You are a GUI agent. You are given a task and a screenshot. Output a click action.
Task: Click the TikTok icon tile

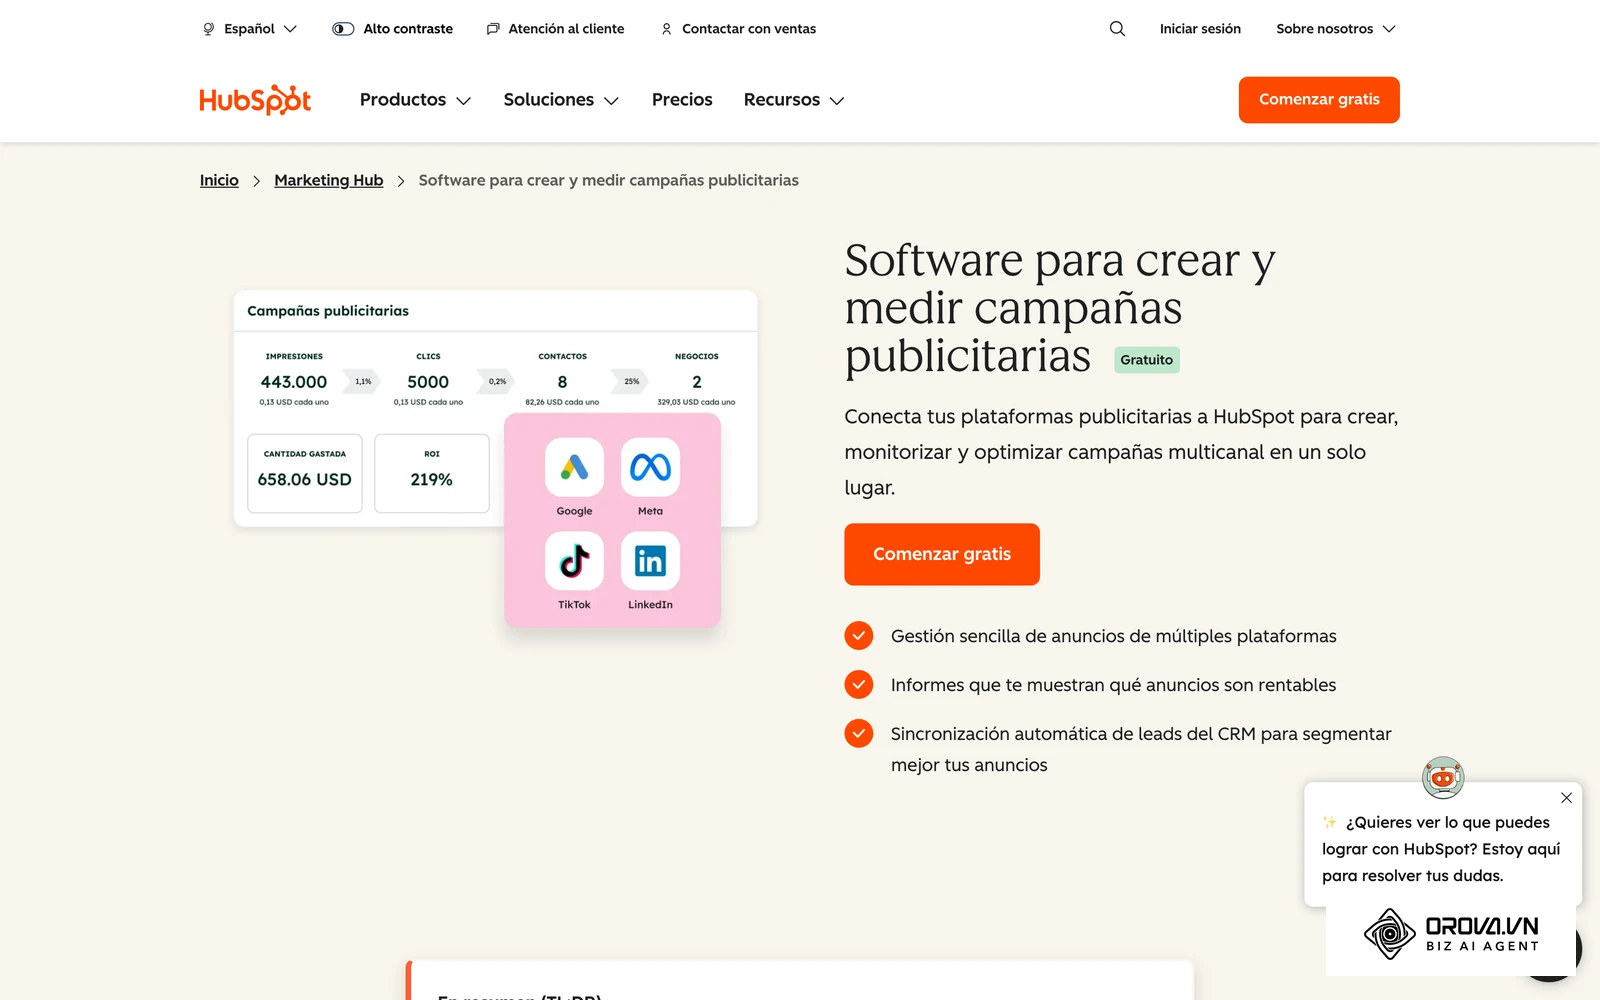coord(574,561)
